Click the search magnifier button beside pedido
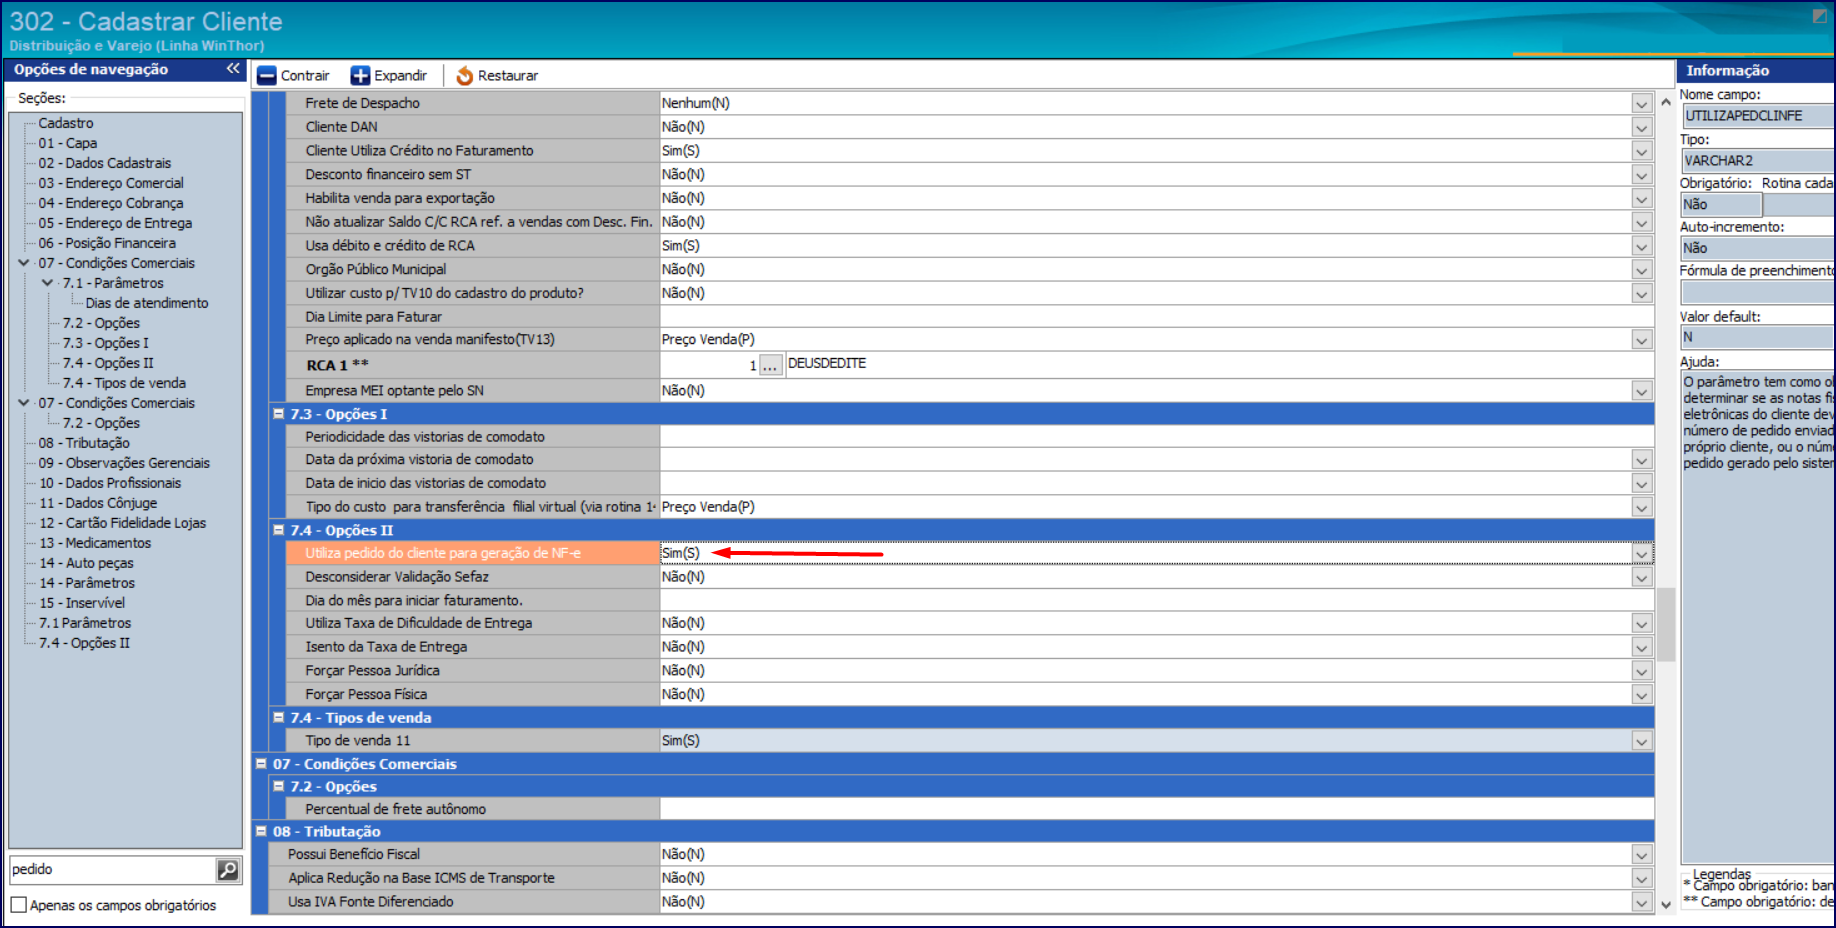 click(228, 870)
